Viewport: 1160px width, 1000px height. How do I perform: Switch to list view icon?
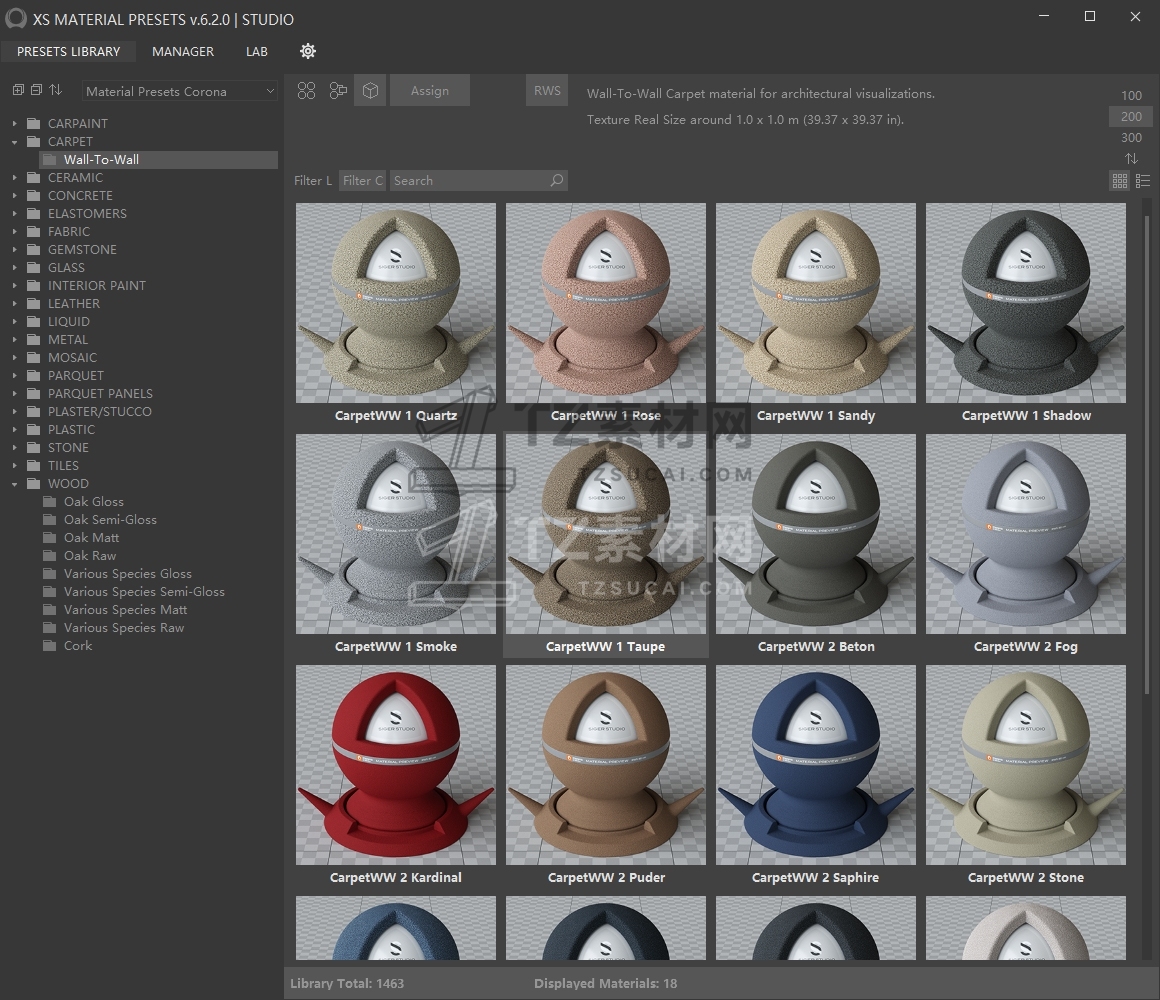pyautogui.click(x=1143, y=181)
